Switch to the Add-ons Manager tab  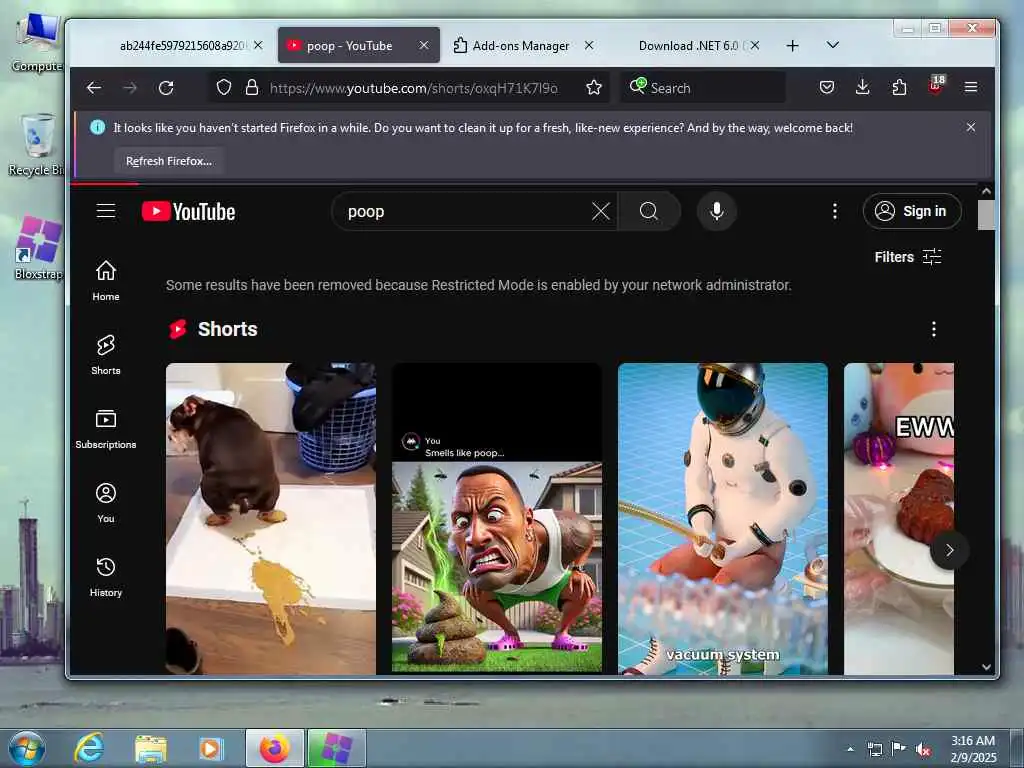[520, 46]
